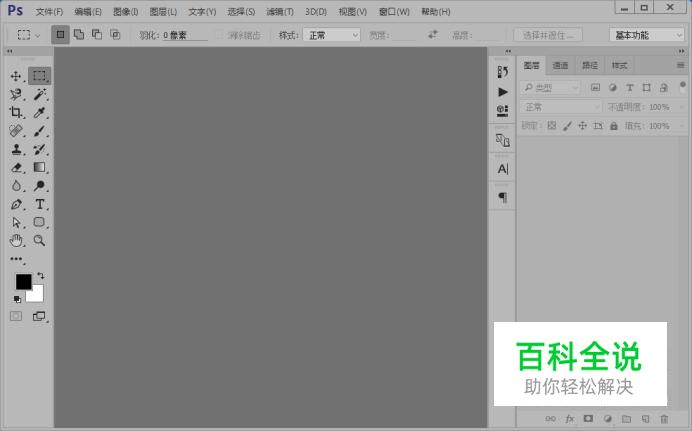Screen dimensions: 692x431
Task: Click the feather value input field
Action: [x=185, y=35]
